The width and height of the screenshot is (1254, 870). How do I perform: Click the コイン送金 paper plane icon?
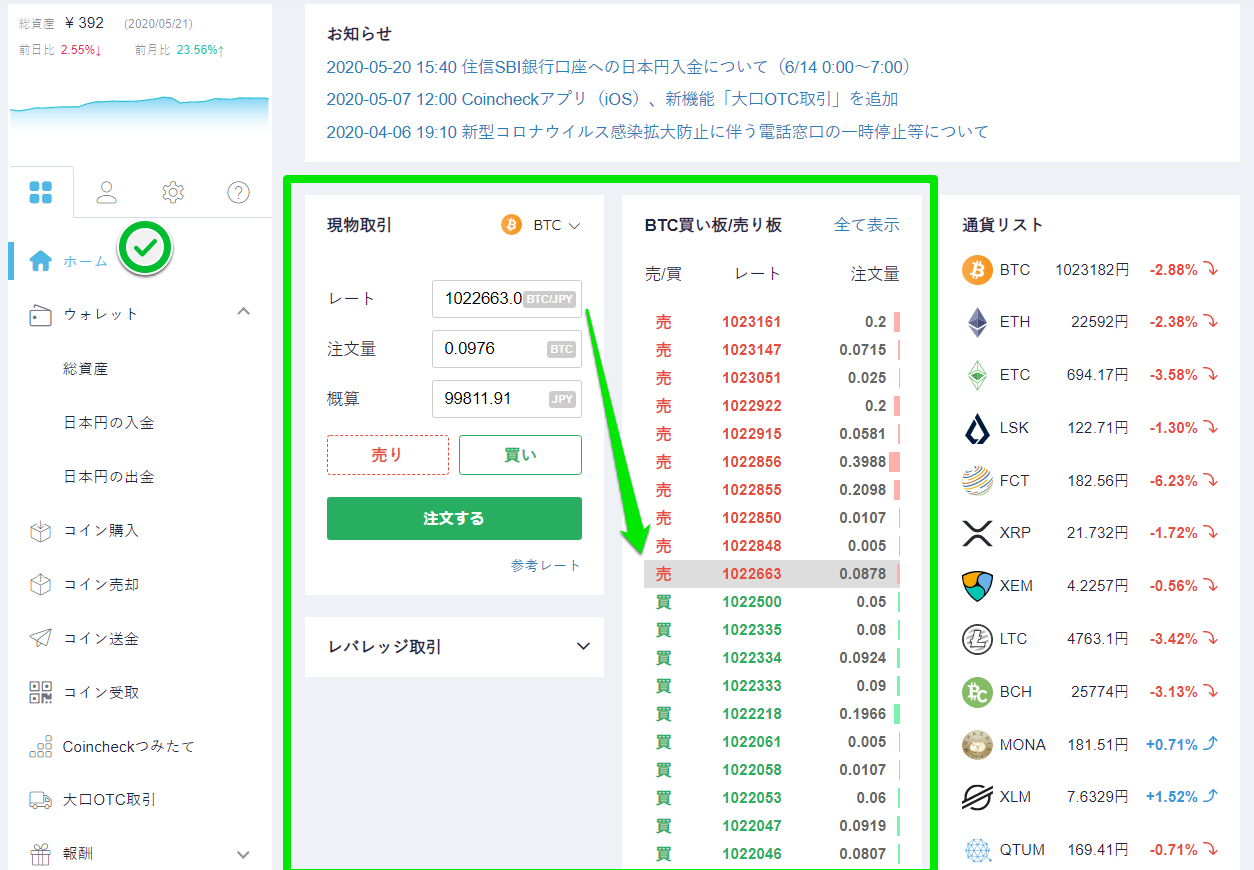42,637
